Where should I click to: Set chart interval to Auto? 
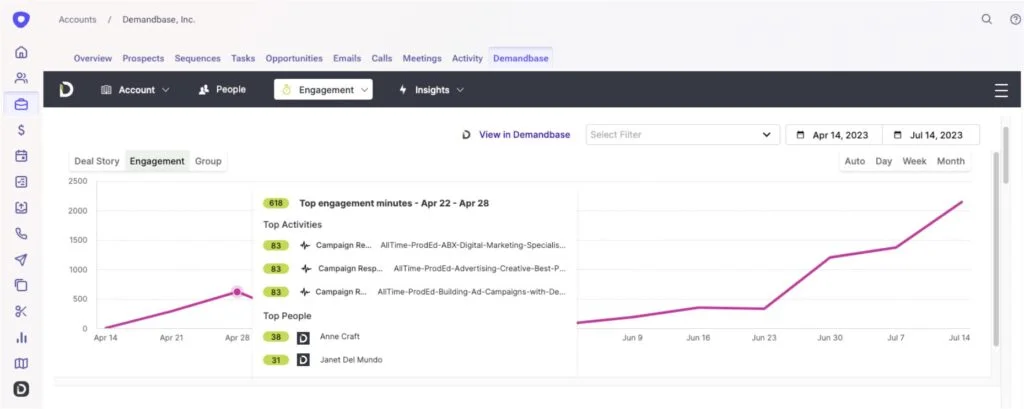[855, 161]
